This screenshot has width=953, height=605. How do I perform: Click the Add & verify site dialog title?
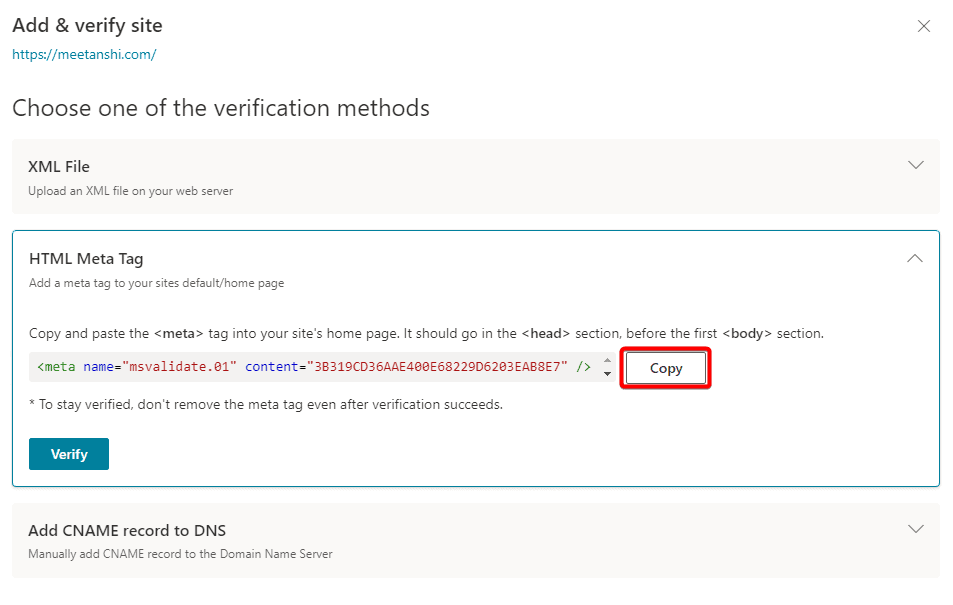tap(87, 25)
